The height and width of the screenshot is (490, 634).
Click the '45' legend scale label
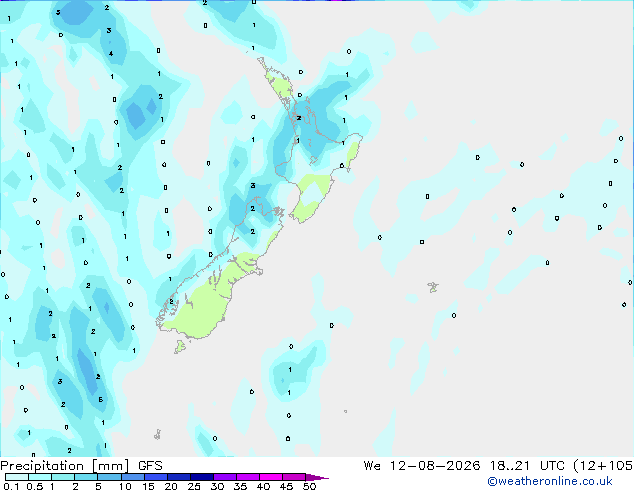click(286, 486)
